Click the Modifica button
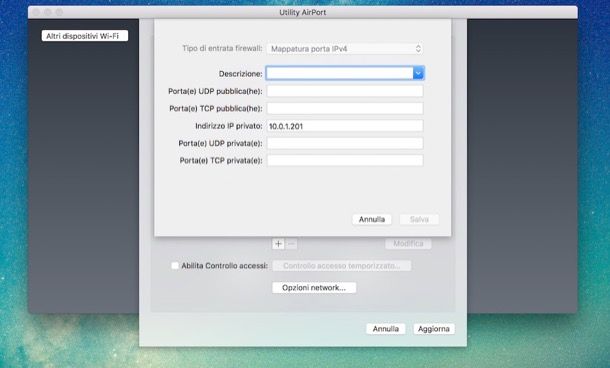Image resolution: width=610 pixels, height=368 pixels. point(408,244)
